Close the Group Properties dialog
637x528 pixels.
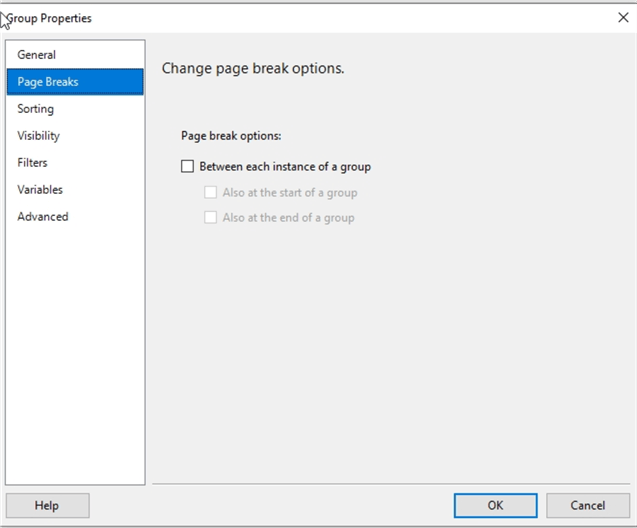[623, 17]
